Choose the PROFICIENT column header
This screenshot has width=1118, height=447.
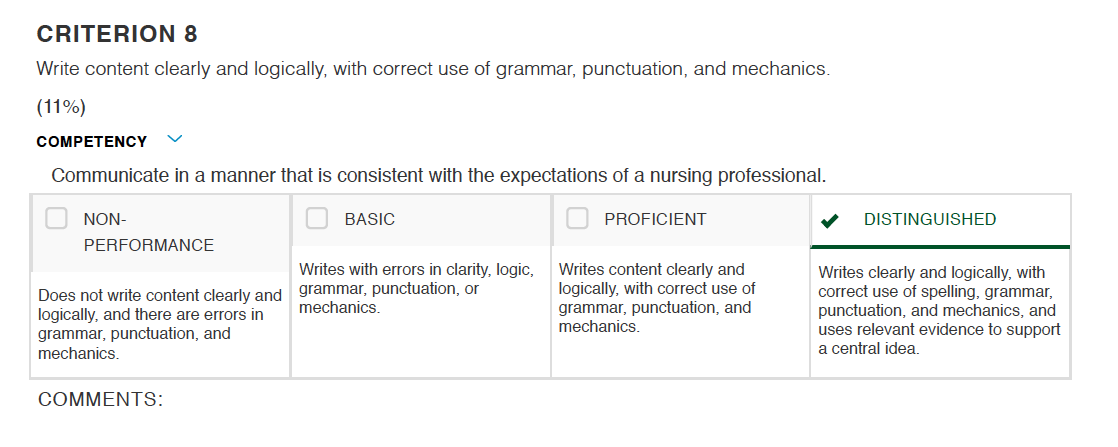(655, 219)
